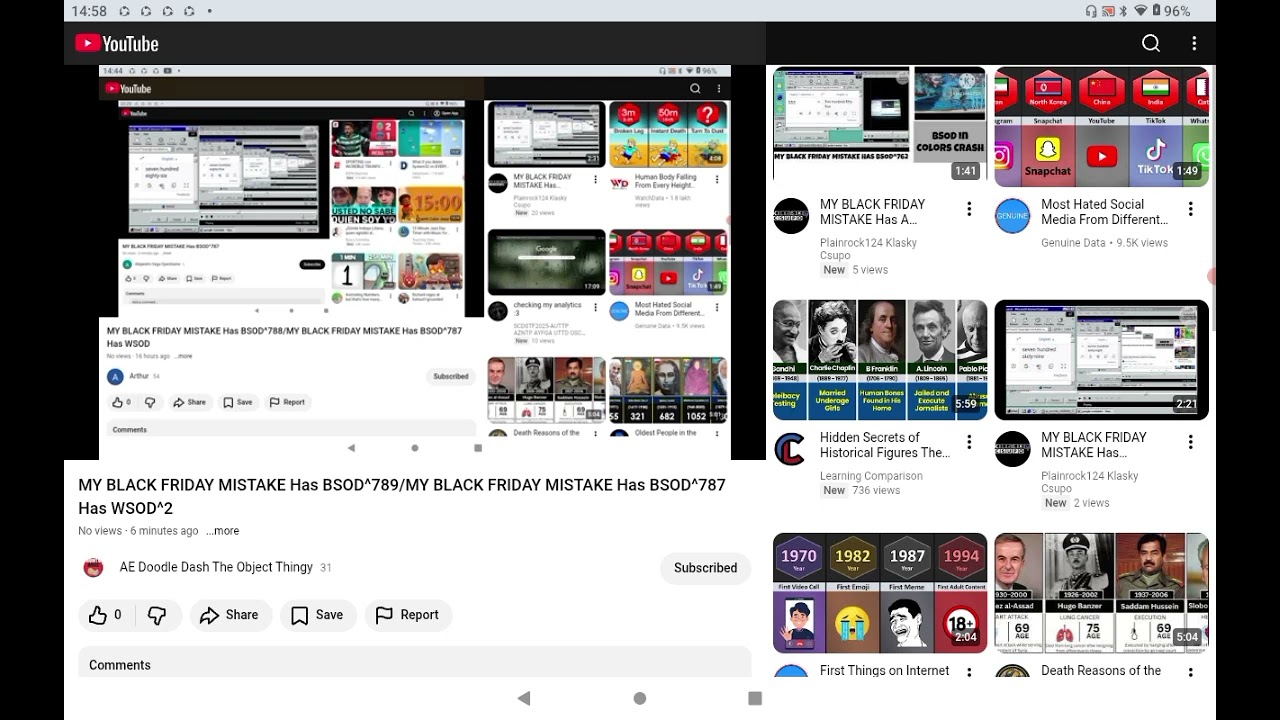Select the '736 views' text
Image resolution: width=1280 pixels, height=720 pixels.
point(878,491)
